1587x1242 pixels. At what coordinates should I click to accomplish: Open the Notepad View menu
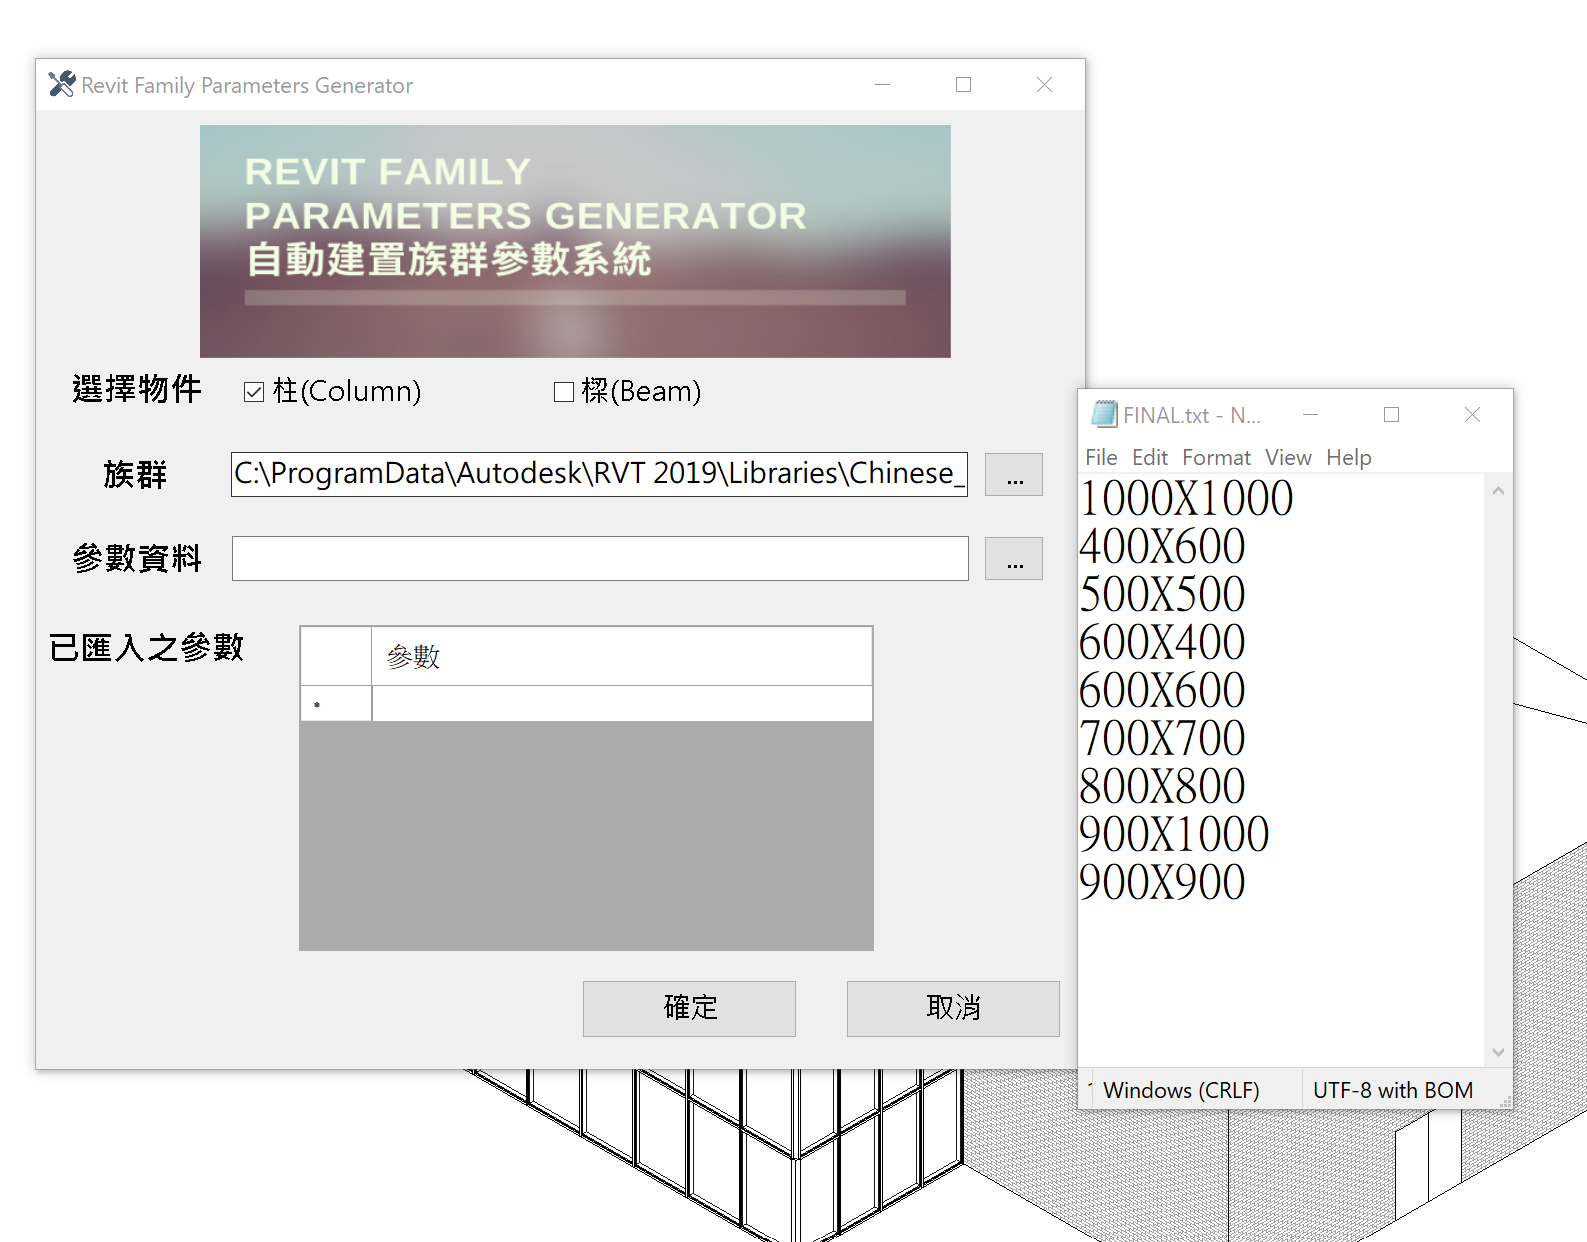[1288, 458]
